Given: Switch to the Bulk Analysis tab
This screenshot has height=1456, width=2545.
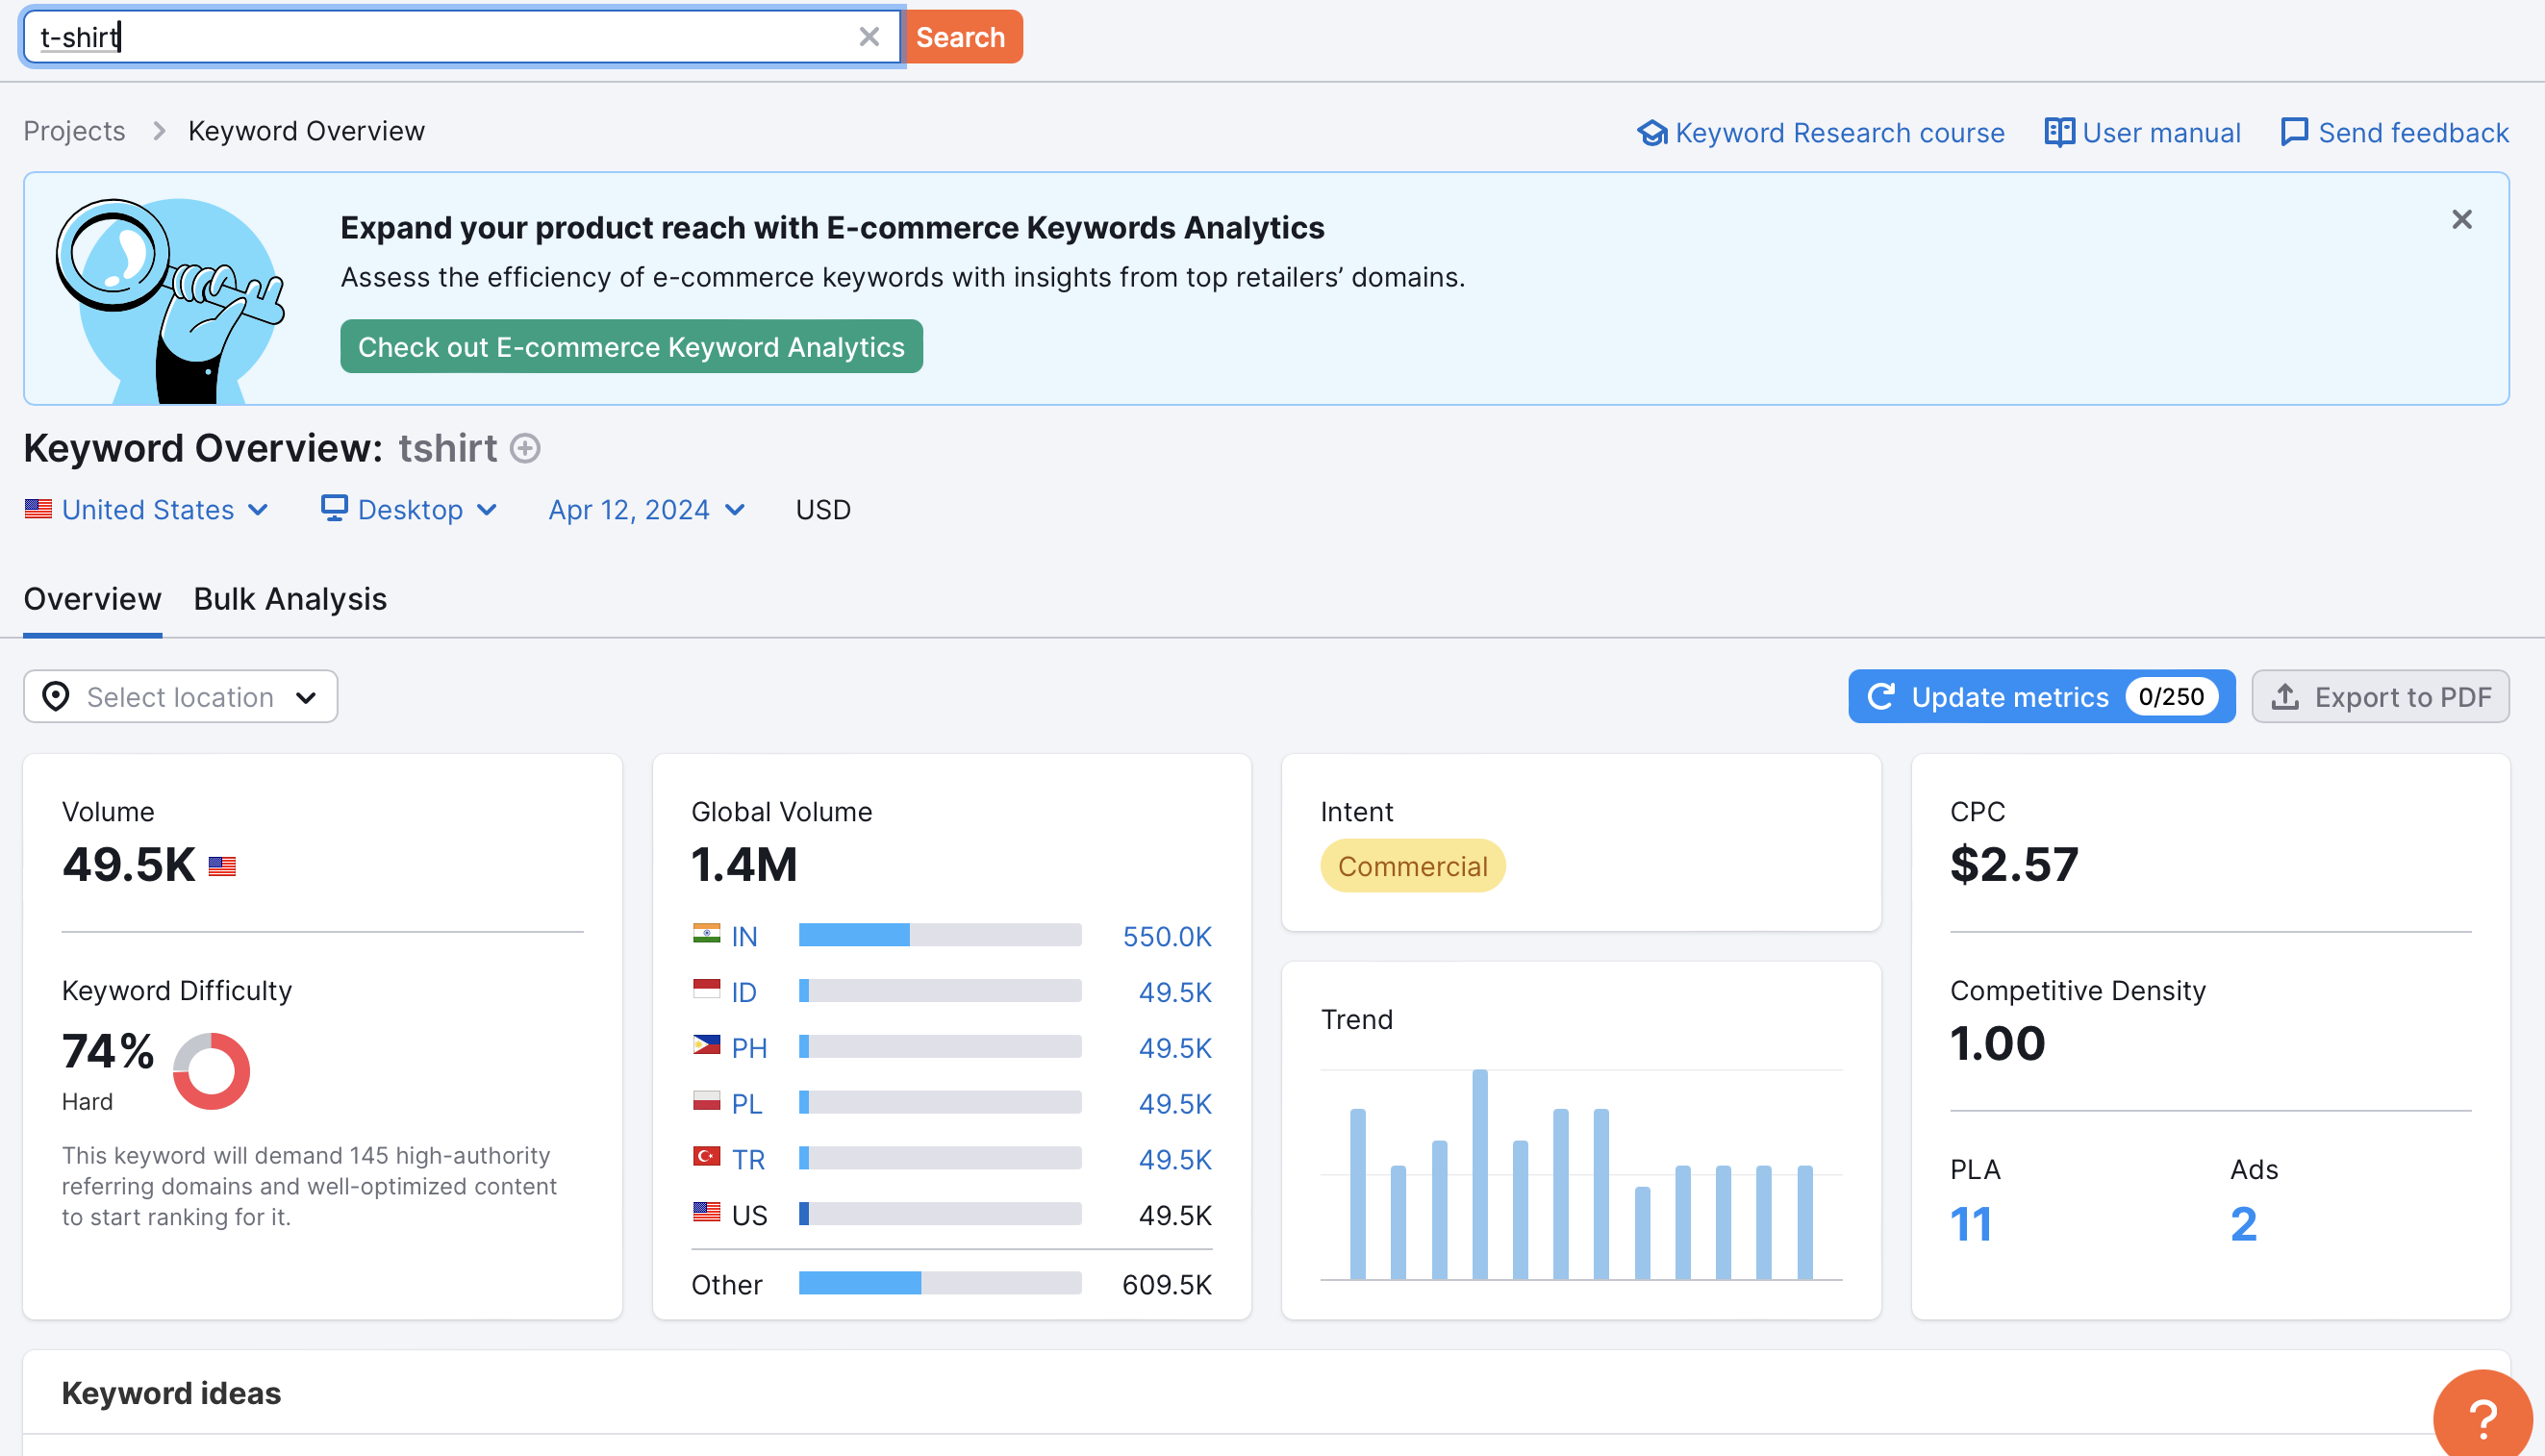Looking at the screenshot, I should pos(290,599).
